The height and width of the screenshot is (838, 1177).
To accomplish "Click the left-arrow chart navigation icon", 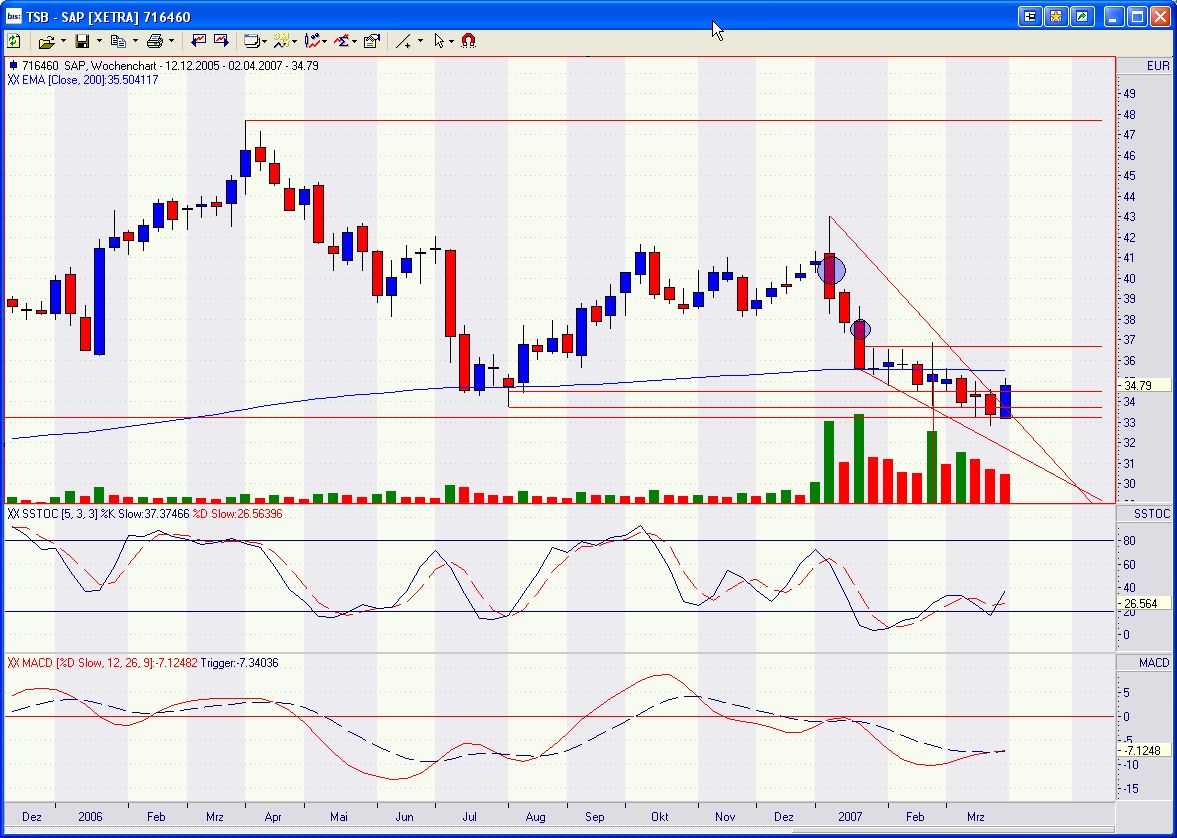I will 198,41.
